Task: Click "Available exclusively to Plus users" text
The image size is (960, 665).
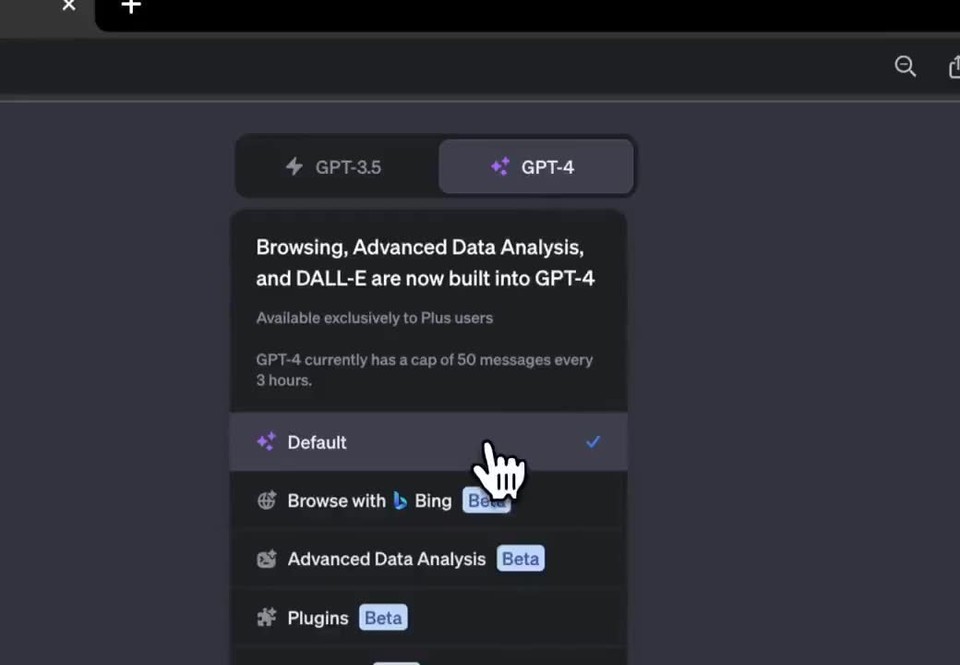Action: tap(375, 318)
